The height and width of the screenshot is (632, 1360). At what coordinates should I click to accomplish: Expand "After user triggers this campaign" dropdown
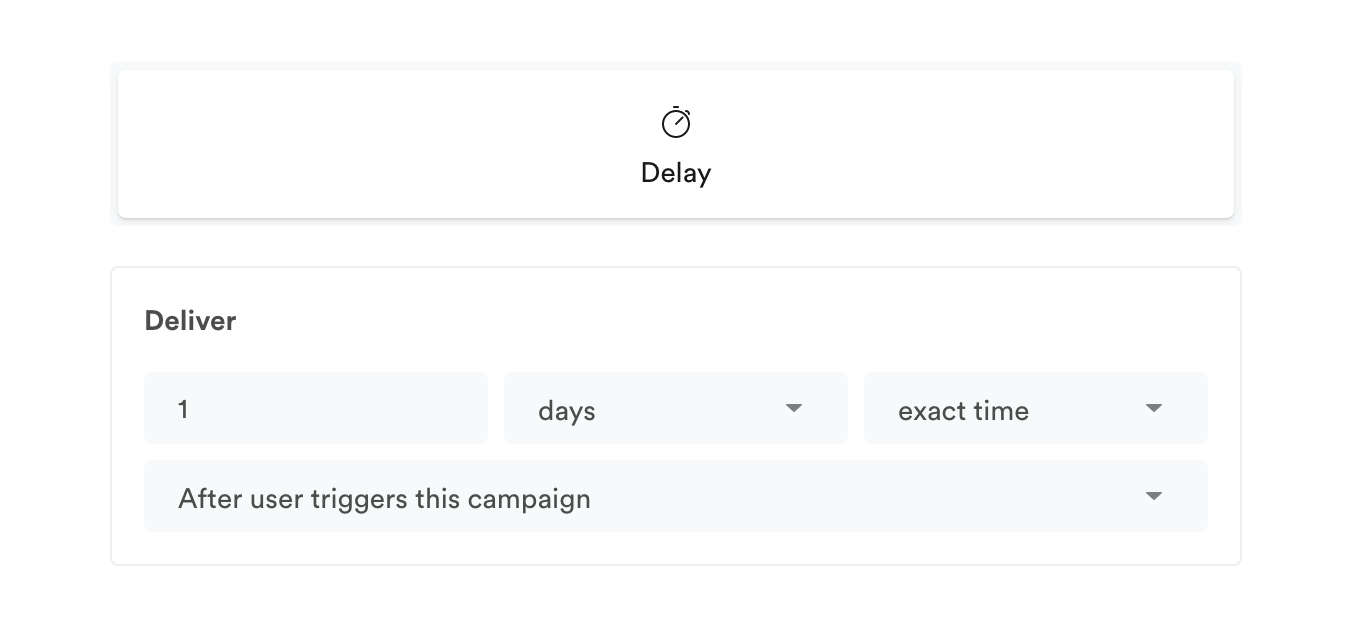(x=676, y=496)
